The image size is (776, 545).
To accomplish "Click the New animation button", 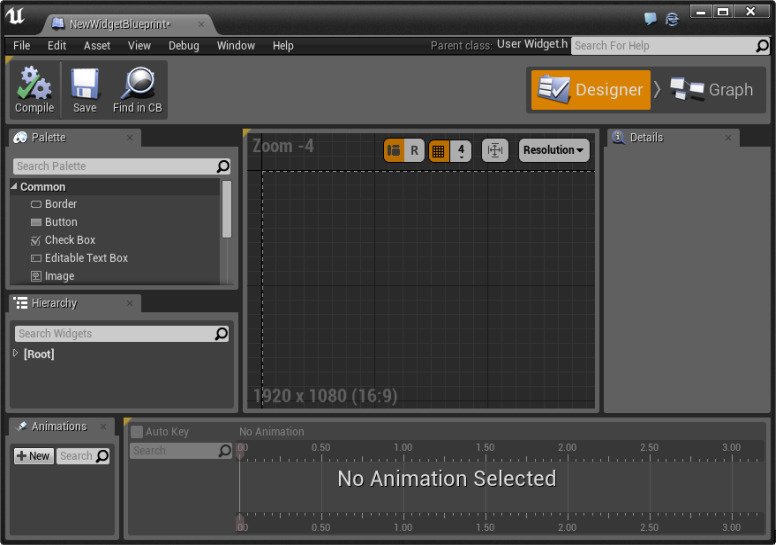I will pyautogui.click(x=33, y=456).
